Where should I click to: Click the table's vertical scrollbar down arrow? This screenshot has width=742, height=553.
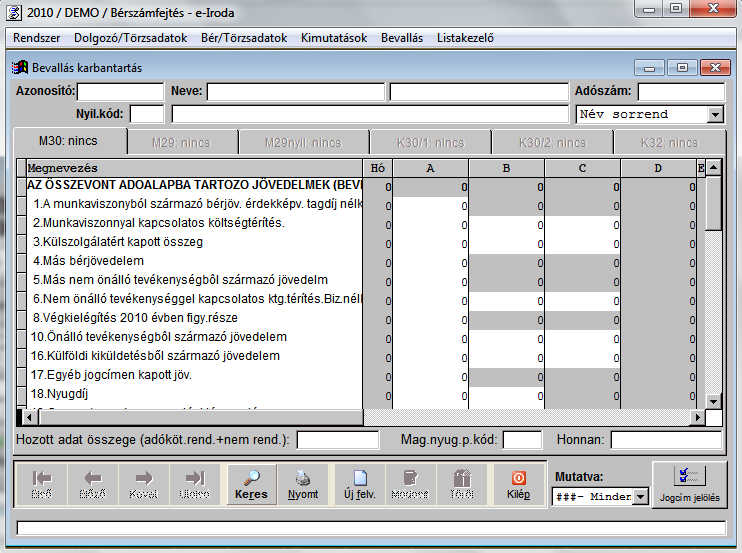[x=714, y=401]
